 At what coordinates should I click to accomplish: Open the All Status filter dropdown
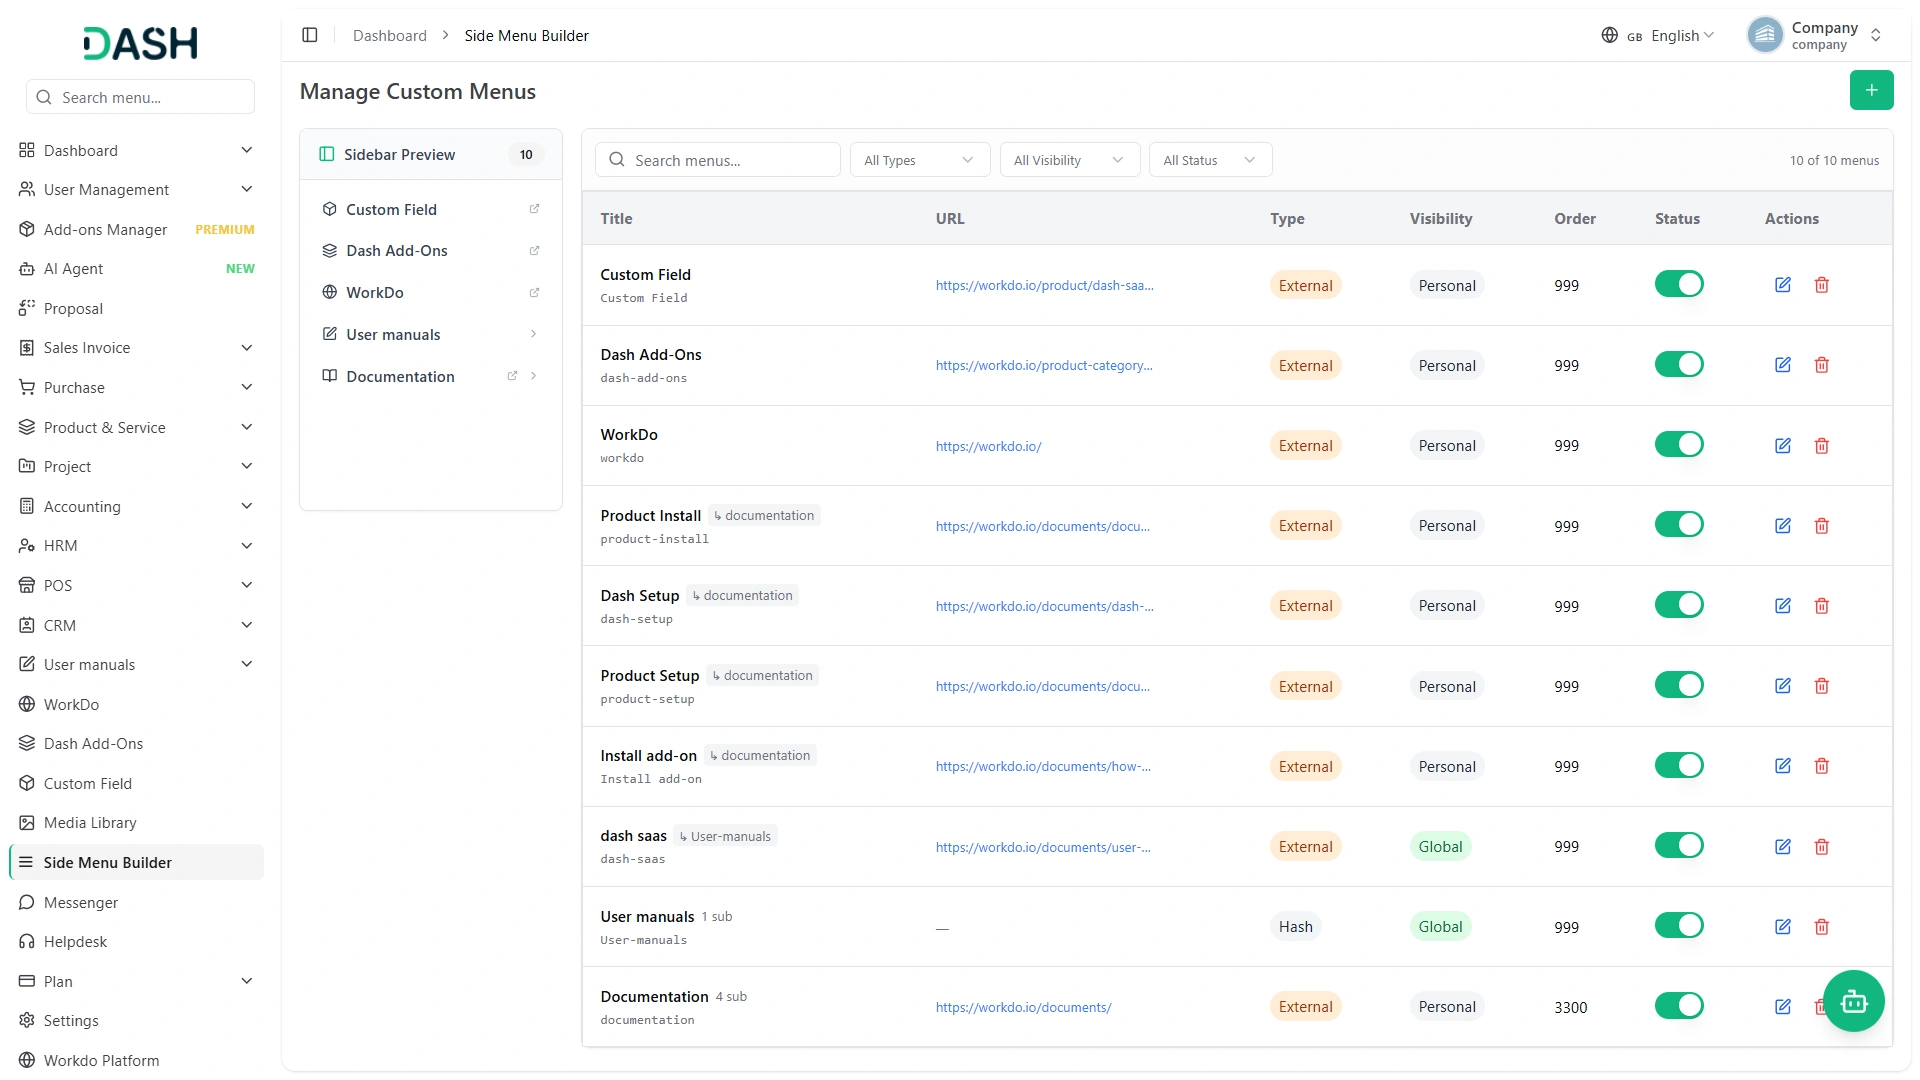[x=1210, y=160]
